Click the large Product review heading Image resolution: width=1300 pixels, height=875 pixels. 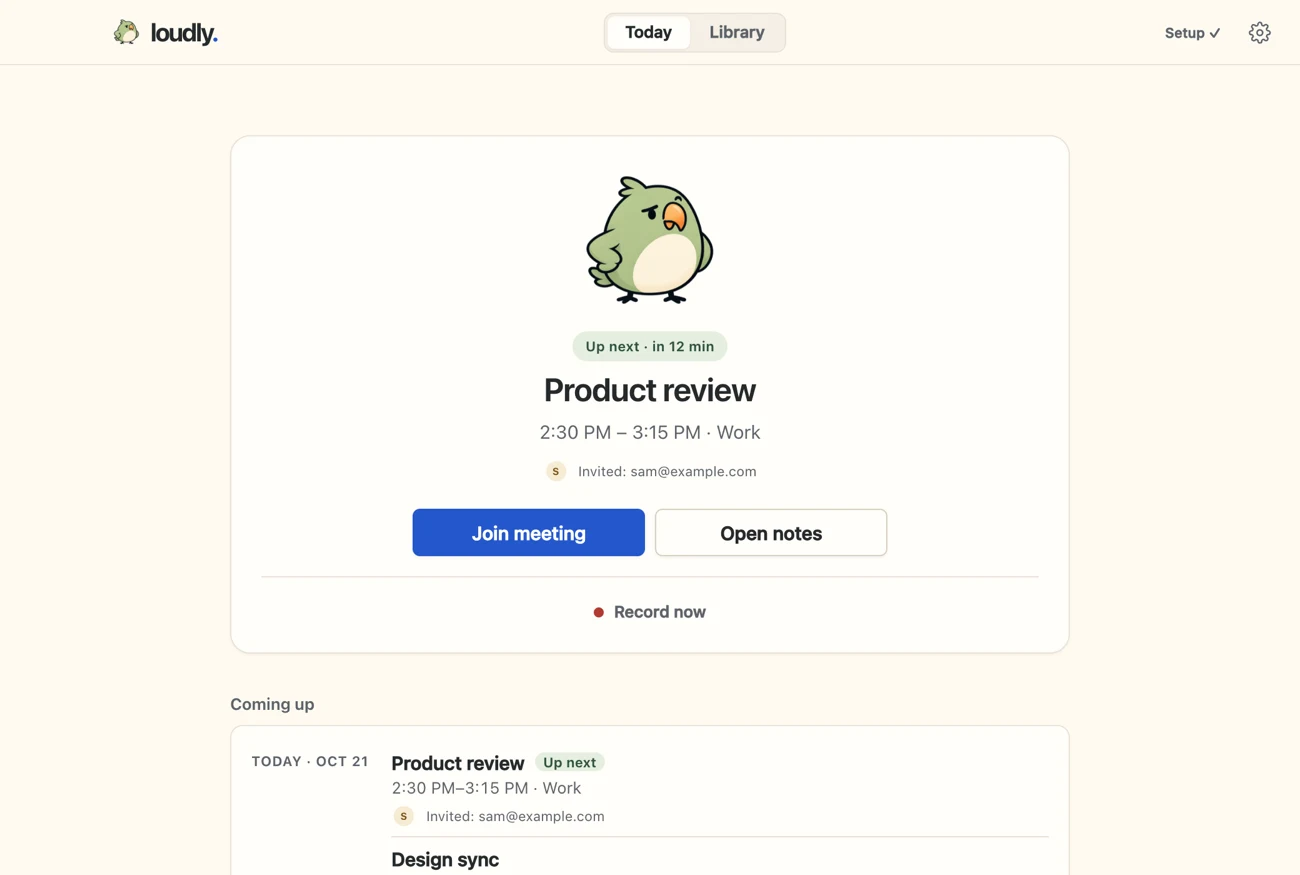(650, 390)
